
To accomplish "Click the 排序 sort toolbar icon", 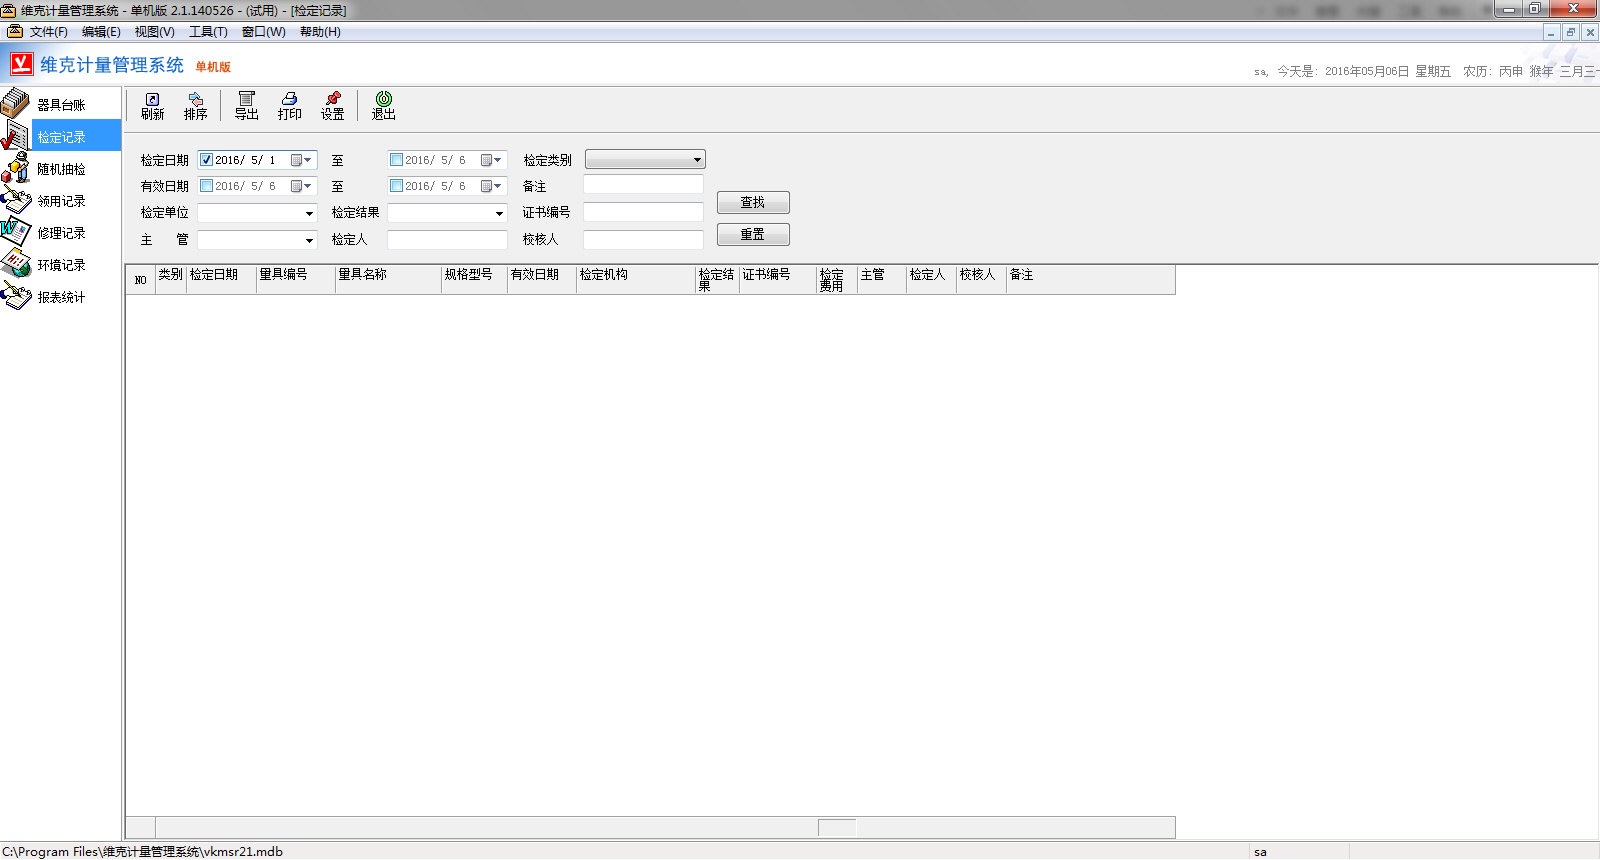I will [195, 105].
